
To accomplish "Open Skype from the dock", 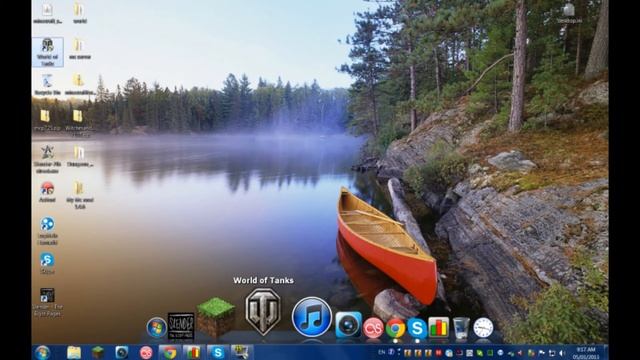I will [x=417, y=328].
